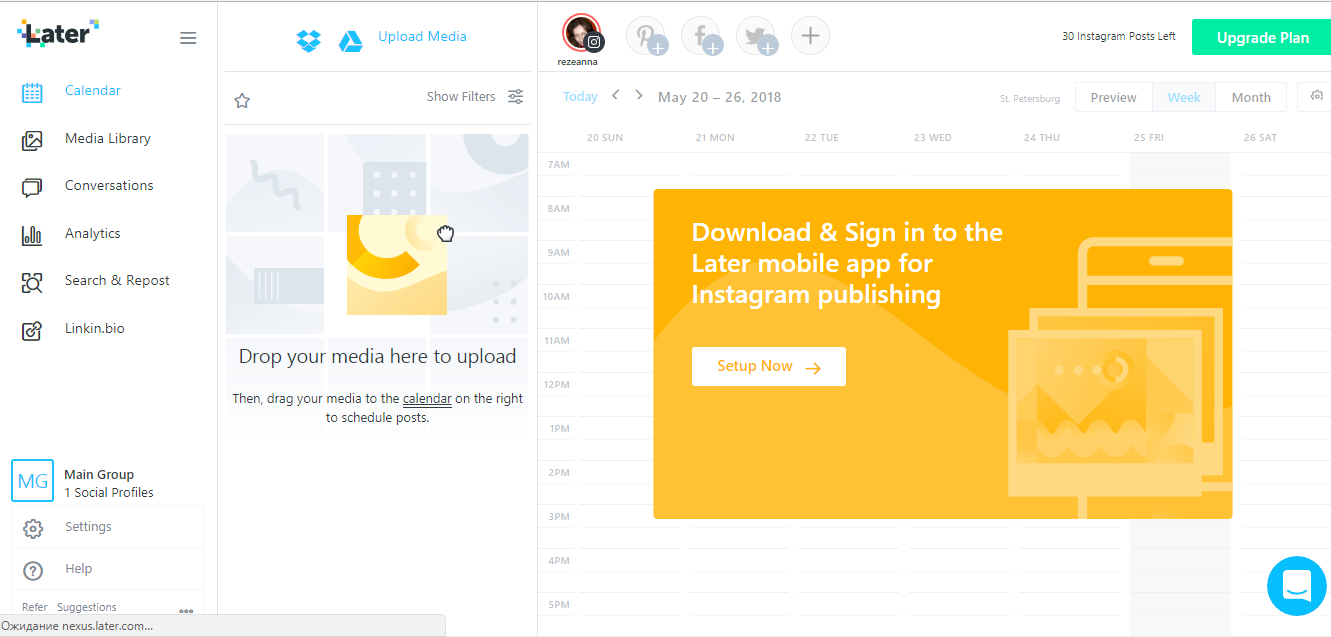The image size is (1331, 637).
Task: Open Main Group switcher
Action: click(x=109, y=483)
